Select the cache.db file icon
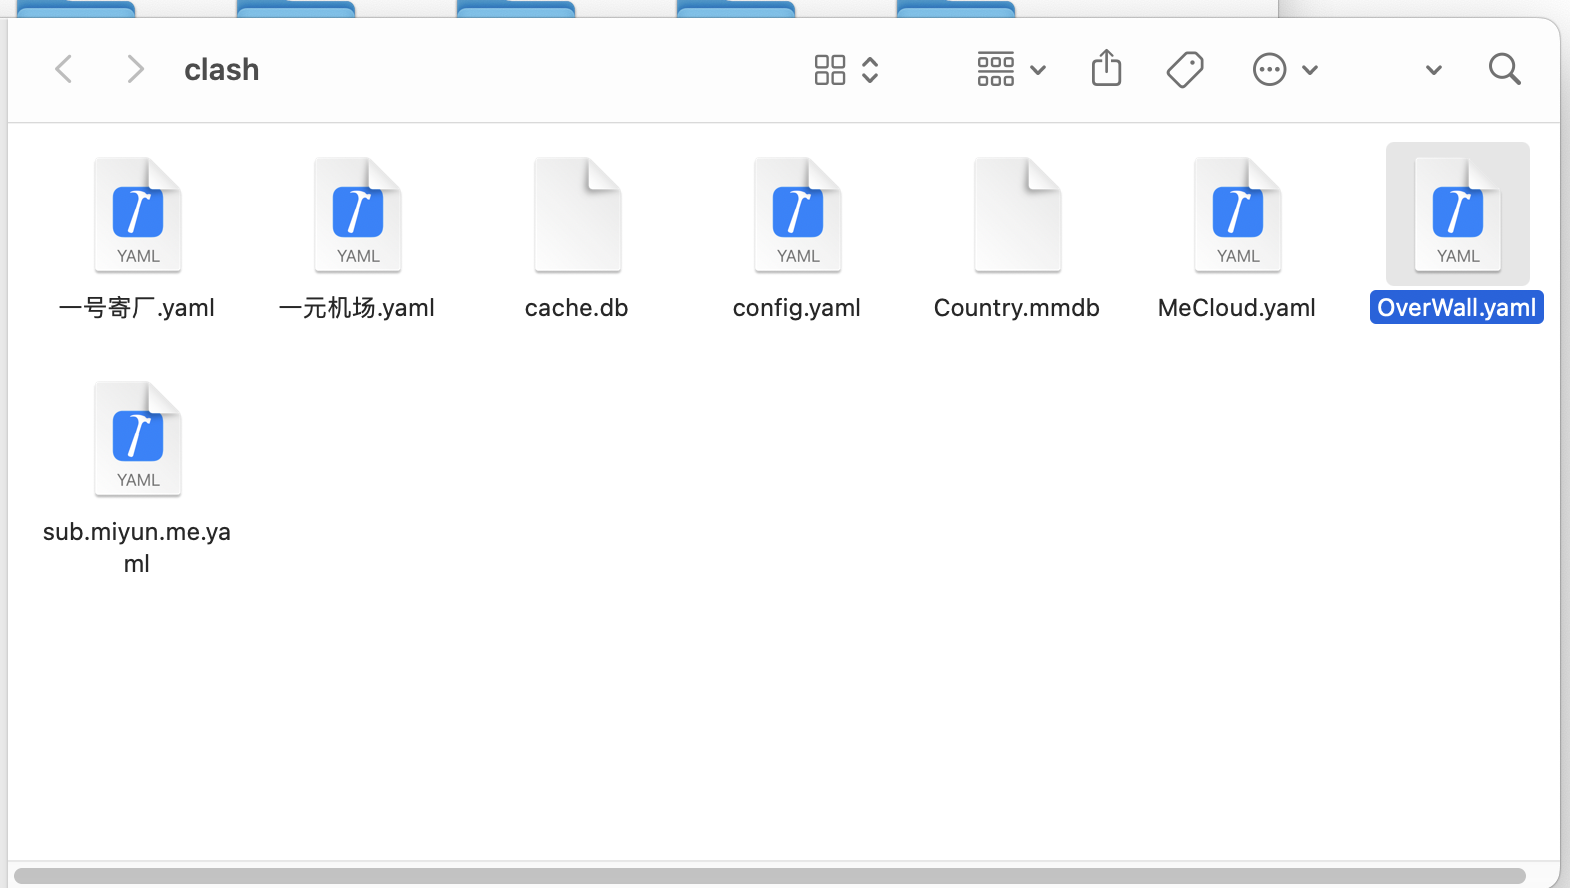The height and width of the screenshot is (888, 1570). point(577,215)
